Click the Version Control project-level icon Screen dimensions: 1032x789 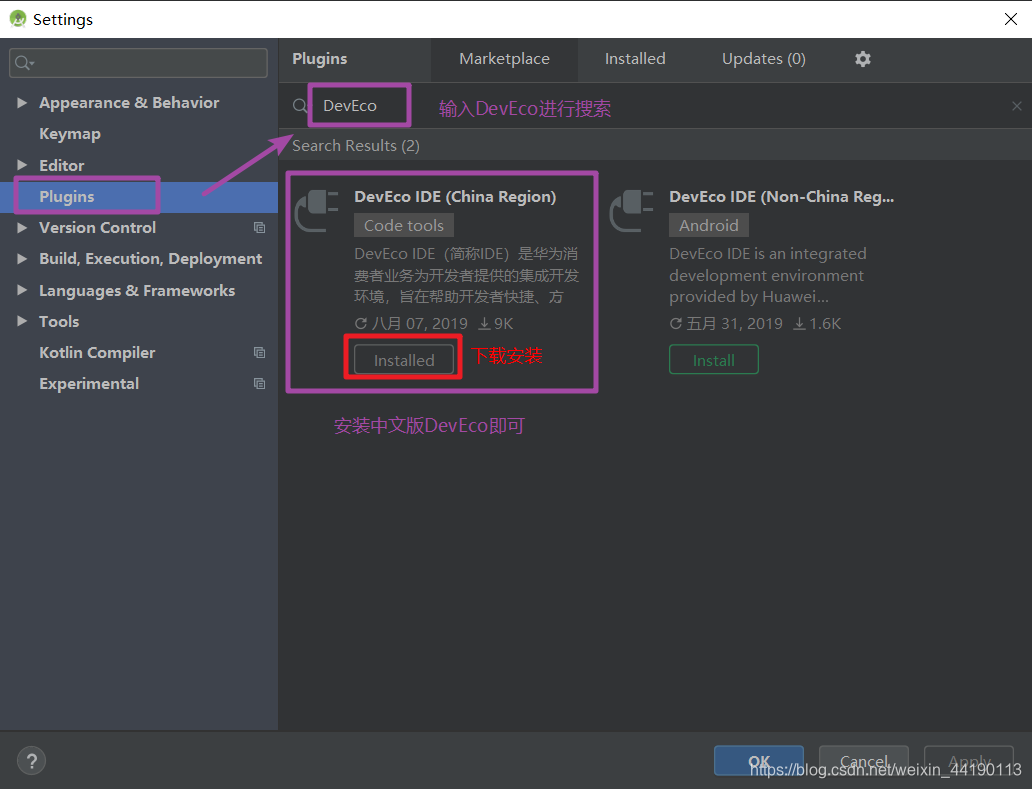[x=259, y=228]
